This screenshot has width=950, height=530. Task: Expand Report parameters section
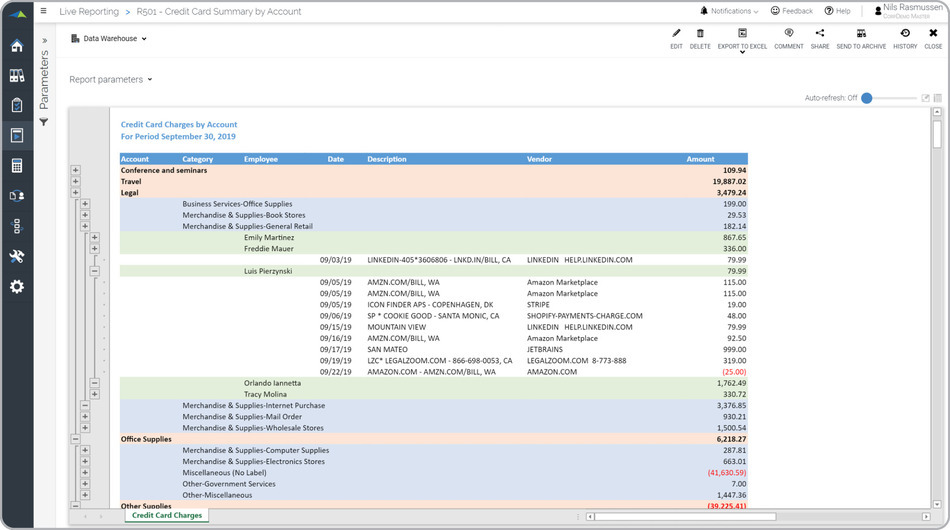[x=111, y=79]
